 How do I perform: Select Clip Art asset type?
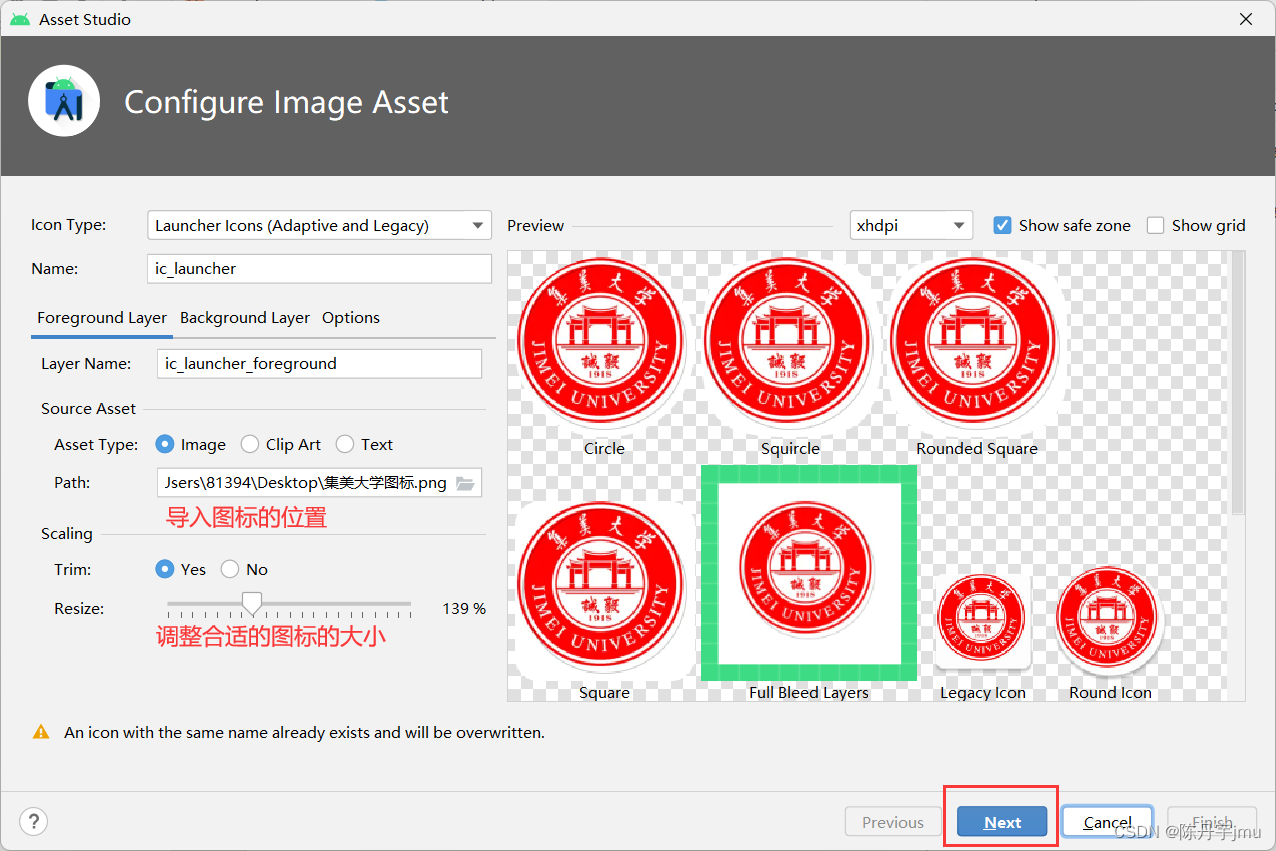(x=249, y=444)
